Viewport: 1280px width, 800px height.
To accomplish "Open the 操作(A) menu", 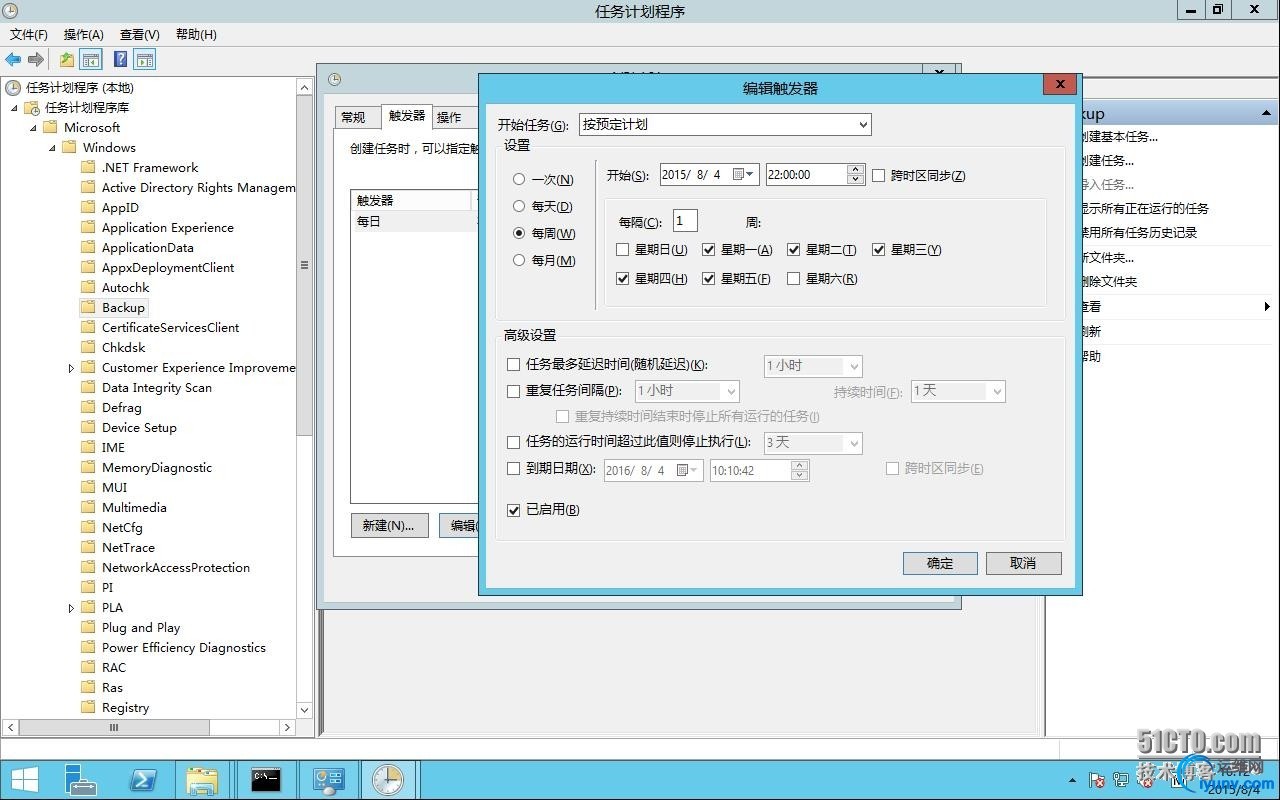I will 84,34.
